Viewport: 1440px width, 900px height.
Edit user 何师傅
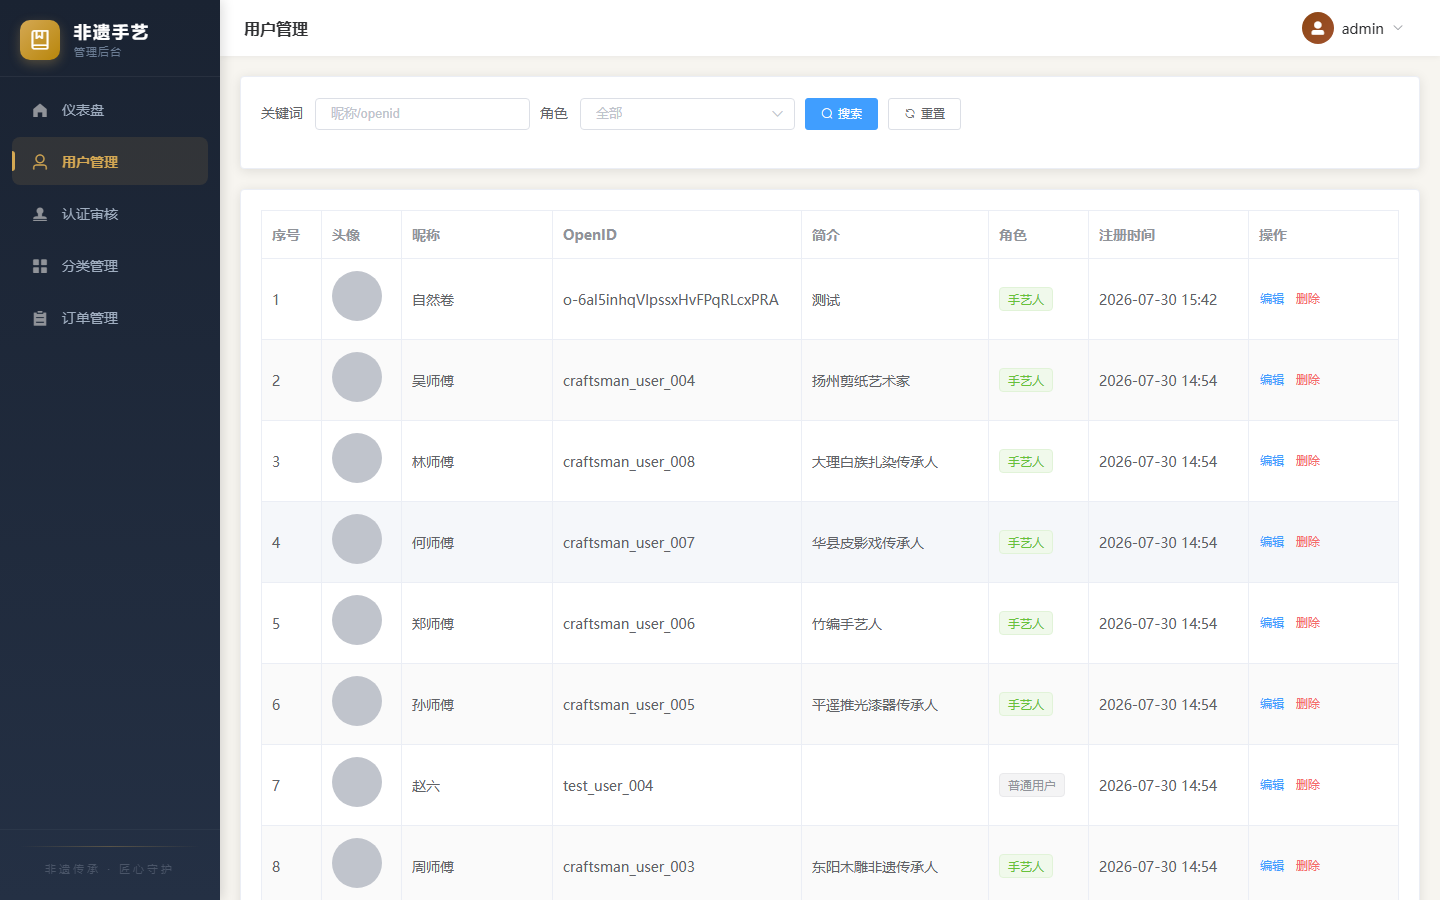(1272, 542)
